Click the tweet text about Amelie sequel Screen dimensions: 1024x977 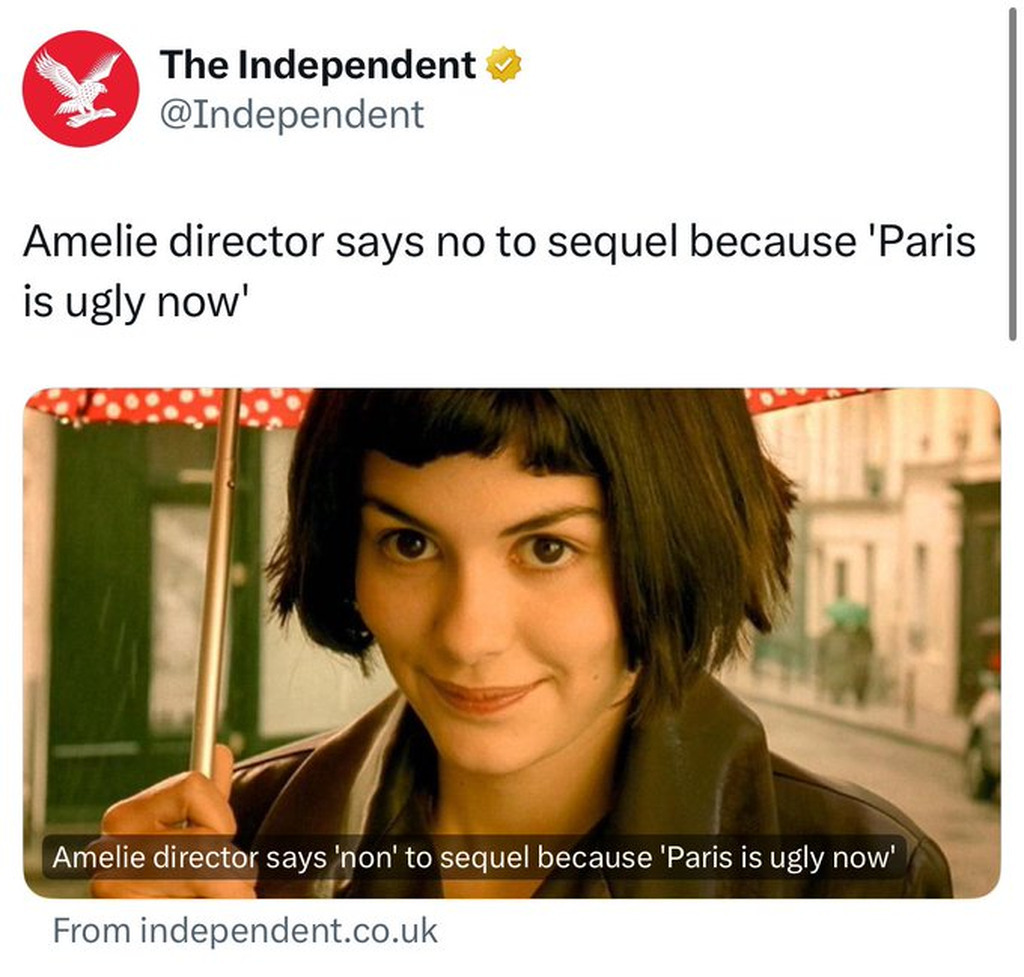coord(499,271)
